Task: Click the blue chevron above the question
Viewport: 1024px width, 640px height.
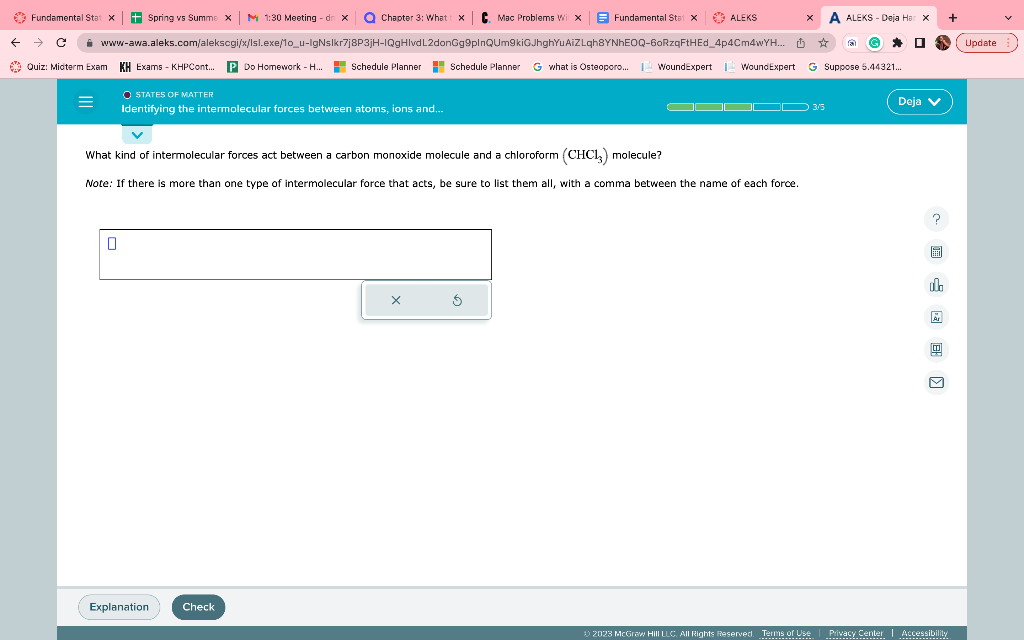Action: coord(136,132)
